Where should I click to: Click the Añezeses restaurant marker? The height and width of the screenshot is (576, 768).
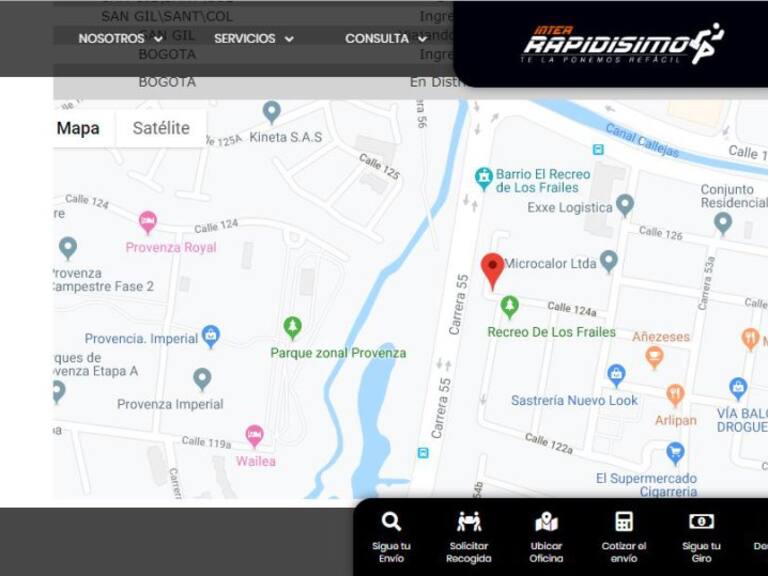click(x=654, y=357)
